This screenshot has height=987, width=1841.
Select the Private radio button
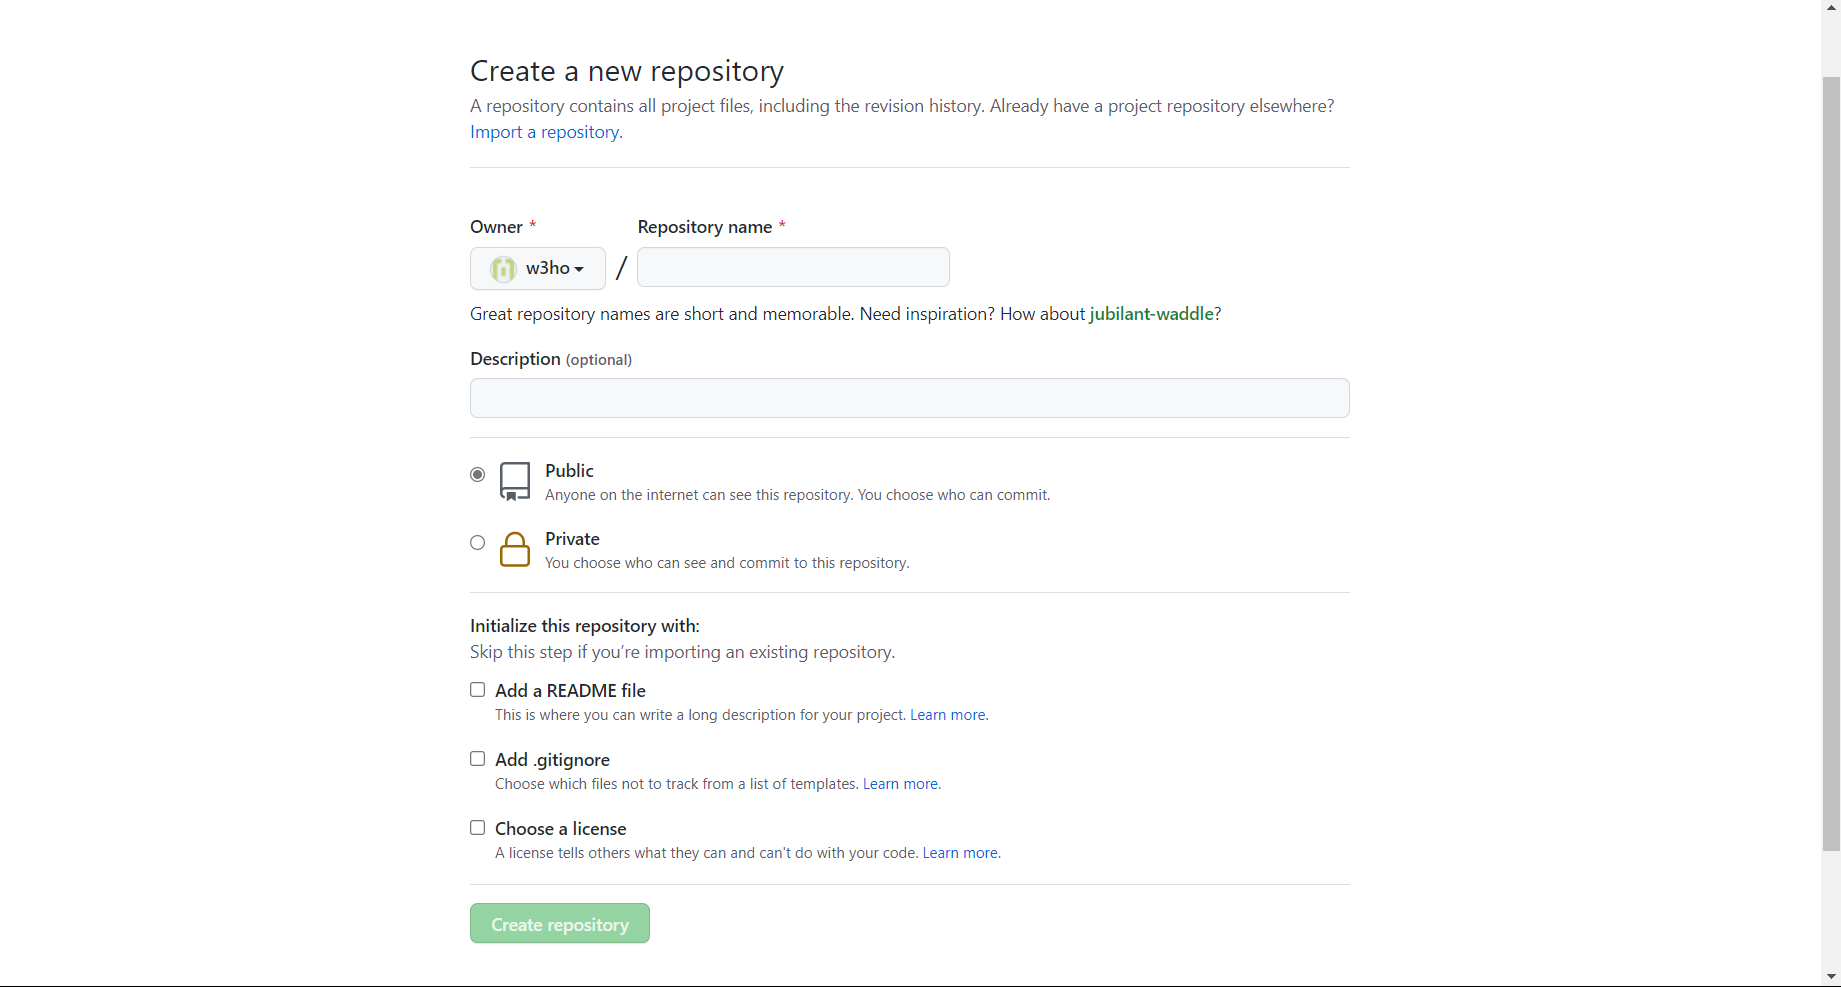[478, 542]
